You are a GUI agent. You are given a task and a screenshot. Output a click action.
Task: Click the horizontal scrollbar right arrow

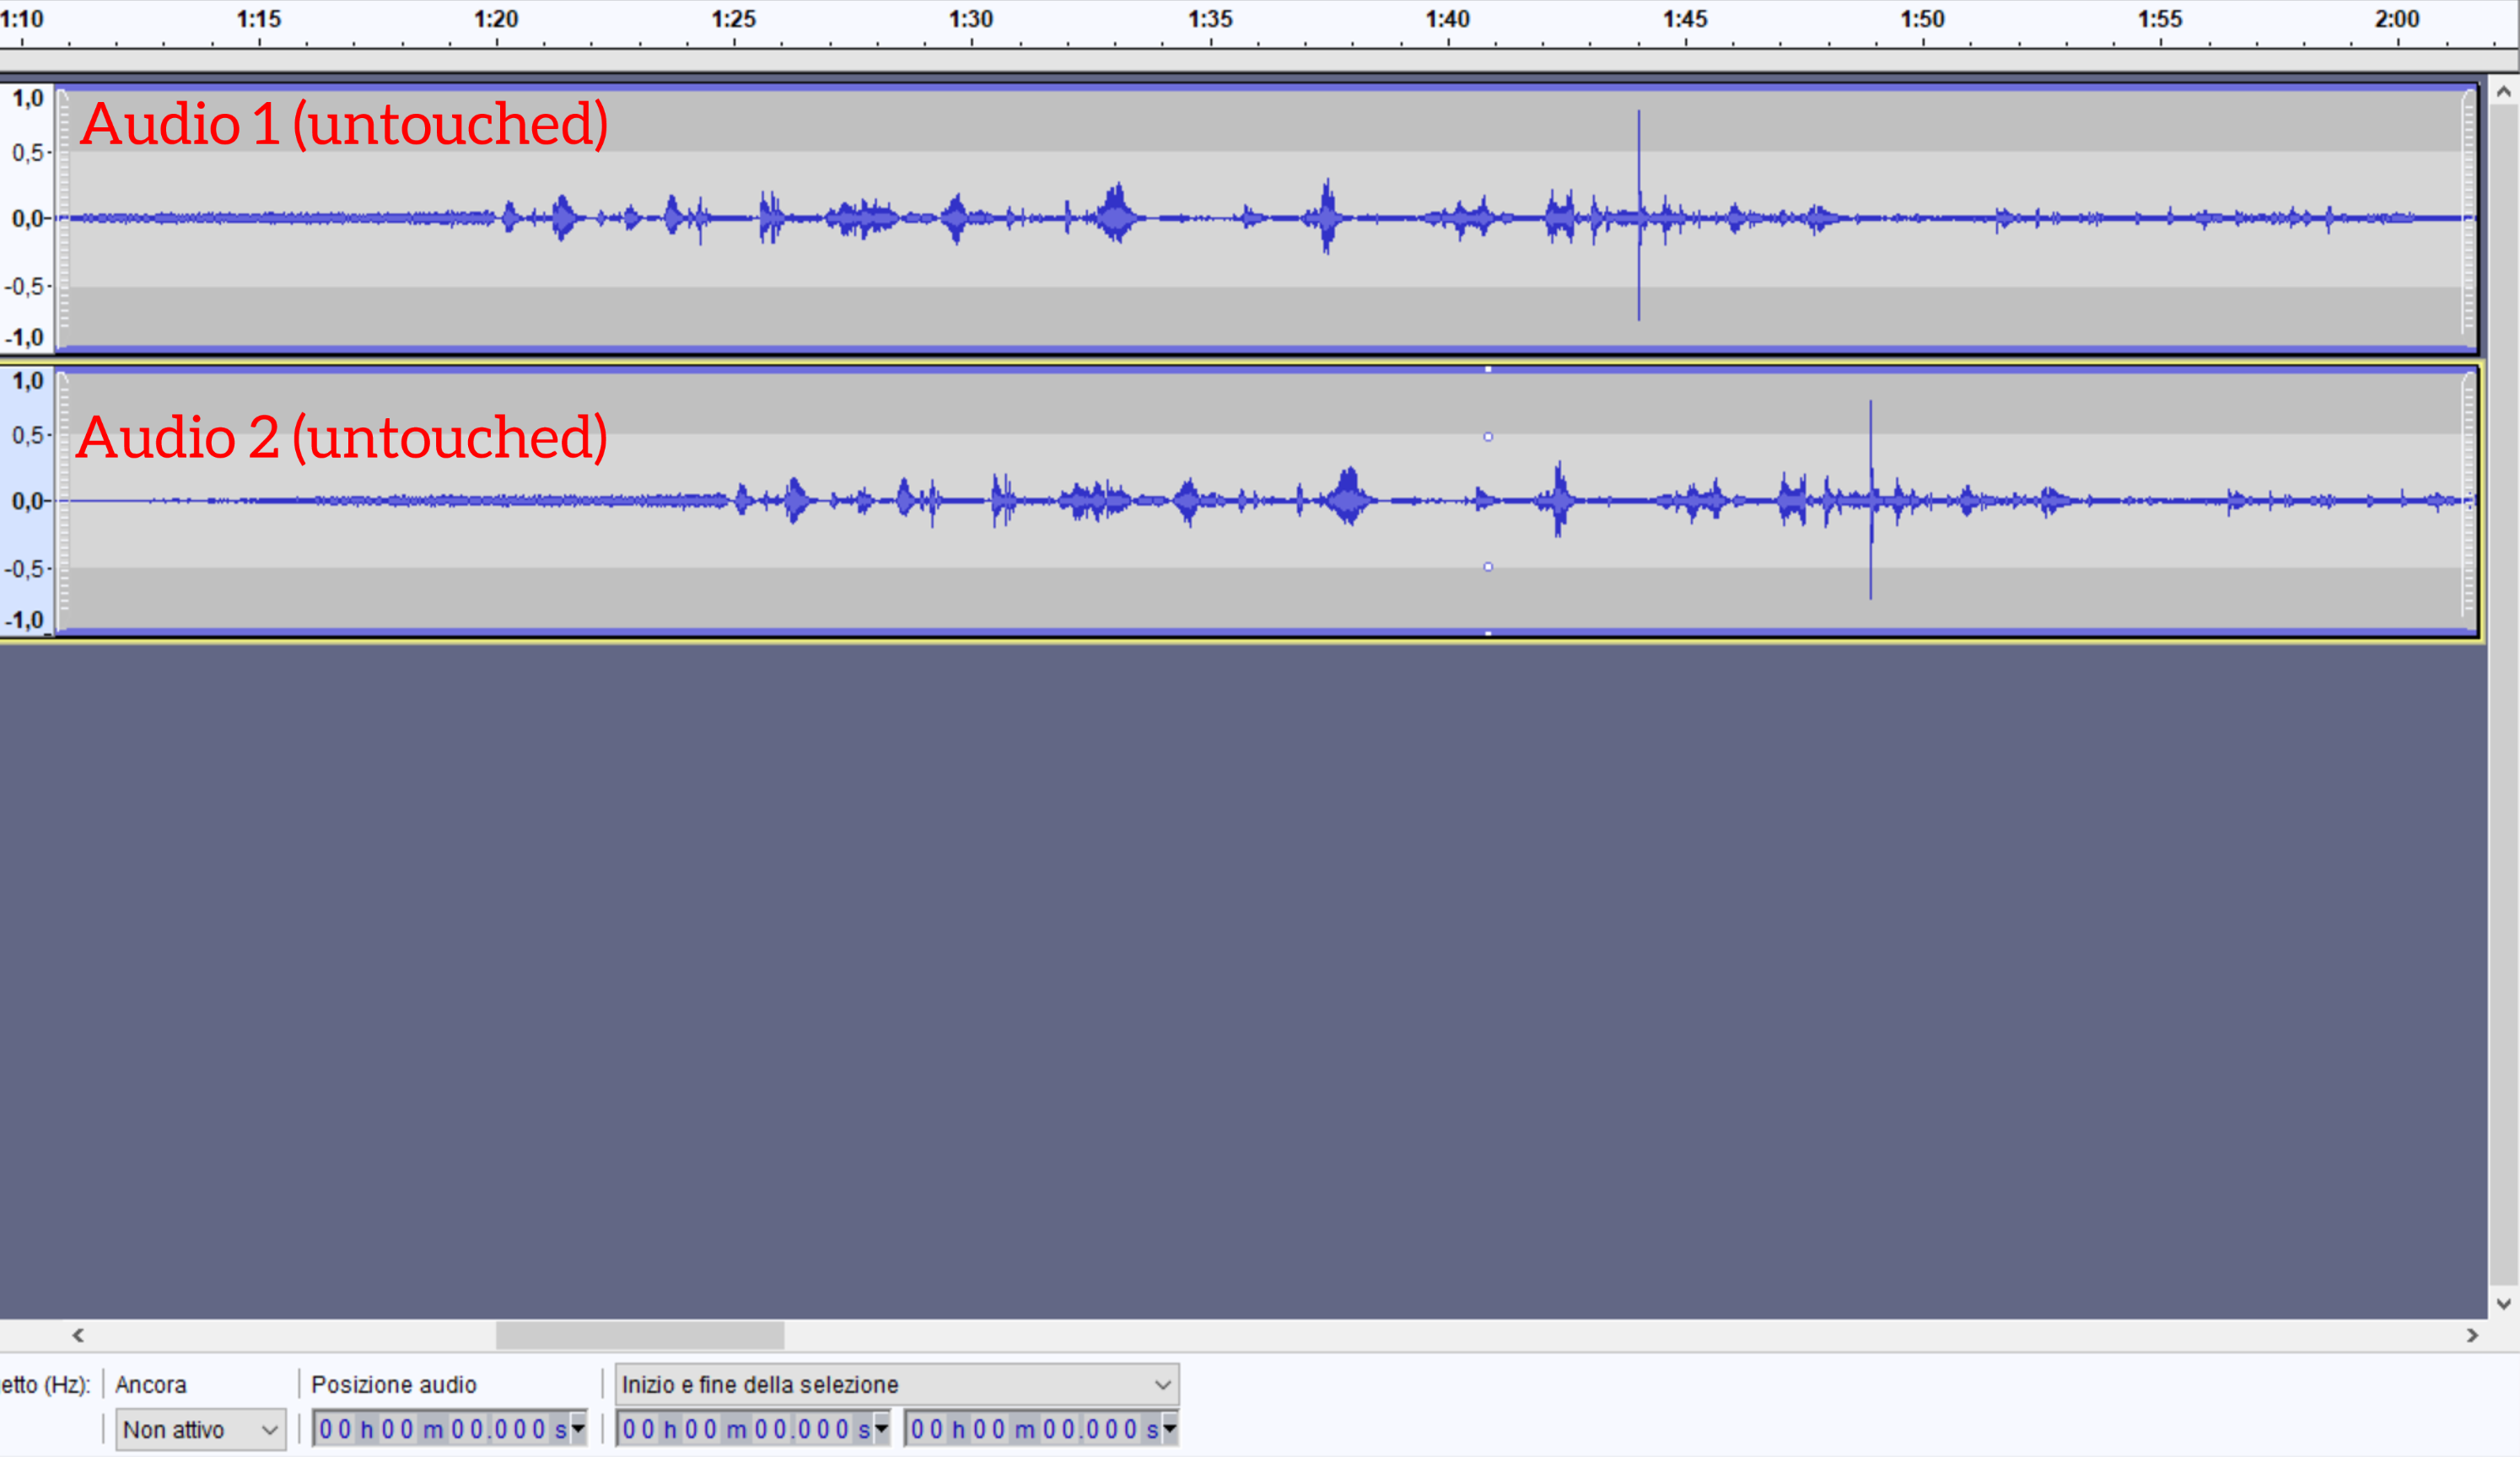pyautogui.click(x=2472, y=1335)
